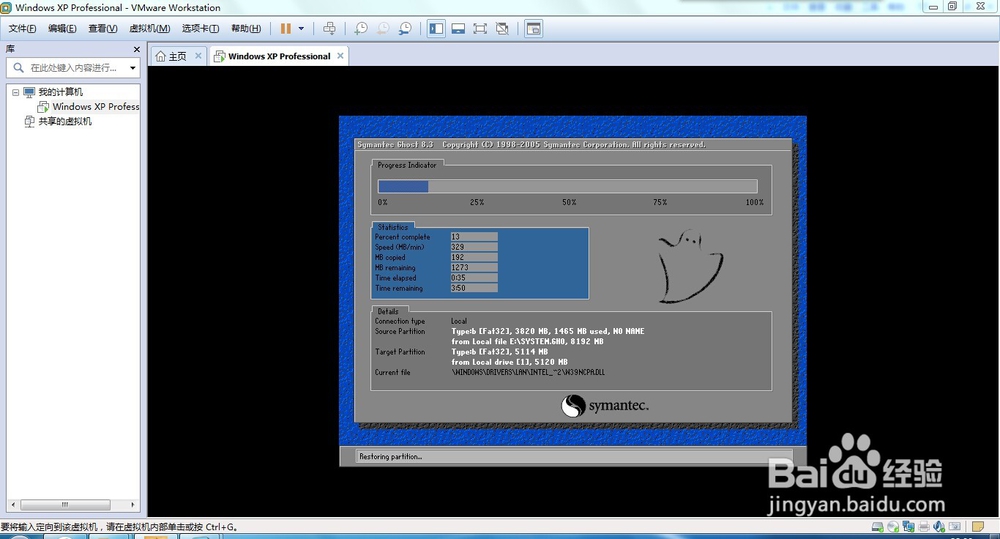Viewport: 1000px width, 539px height.
Task: Click the Speed (MB/min) value 329
Action: click(474, 247)
